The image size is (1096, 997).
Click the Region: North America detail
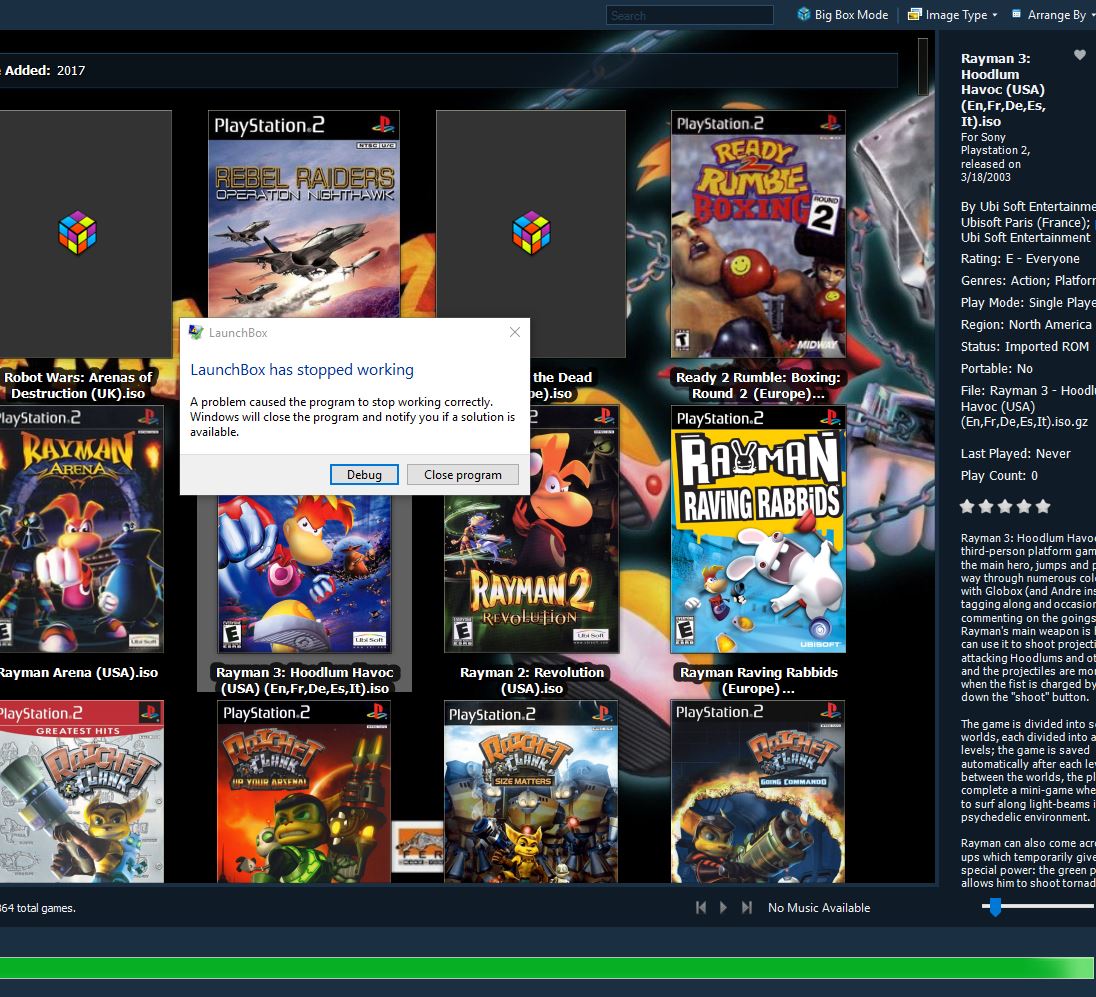(x=1025, y=324)
